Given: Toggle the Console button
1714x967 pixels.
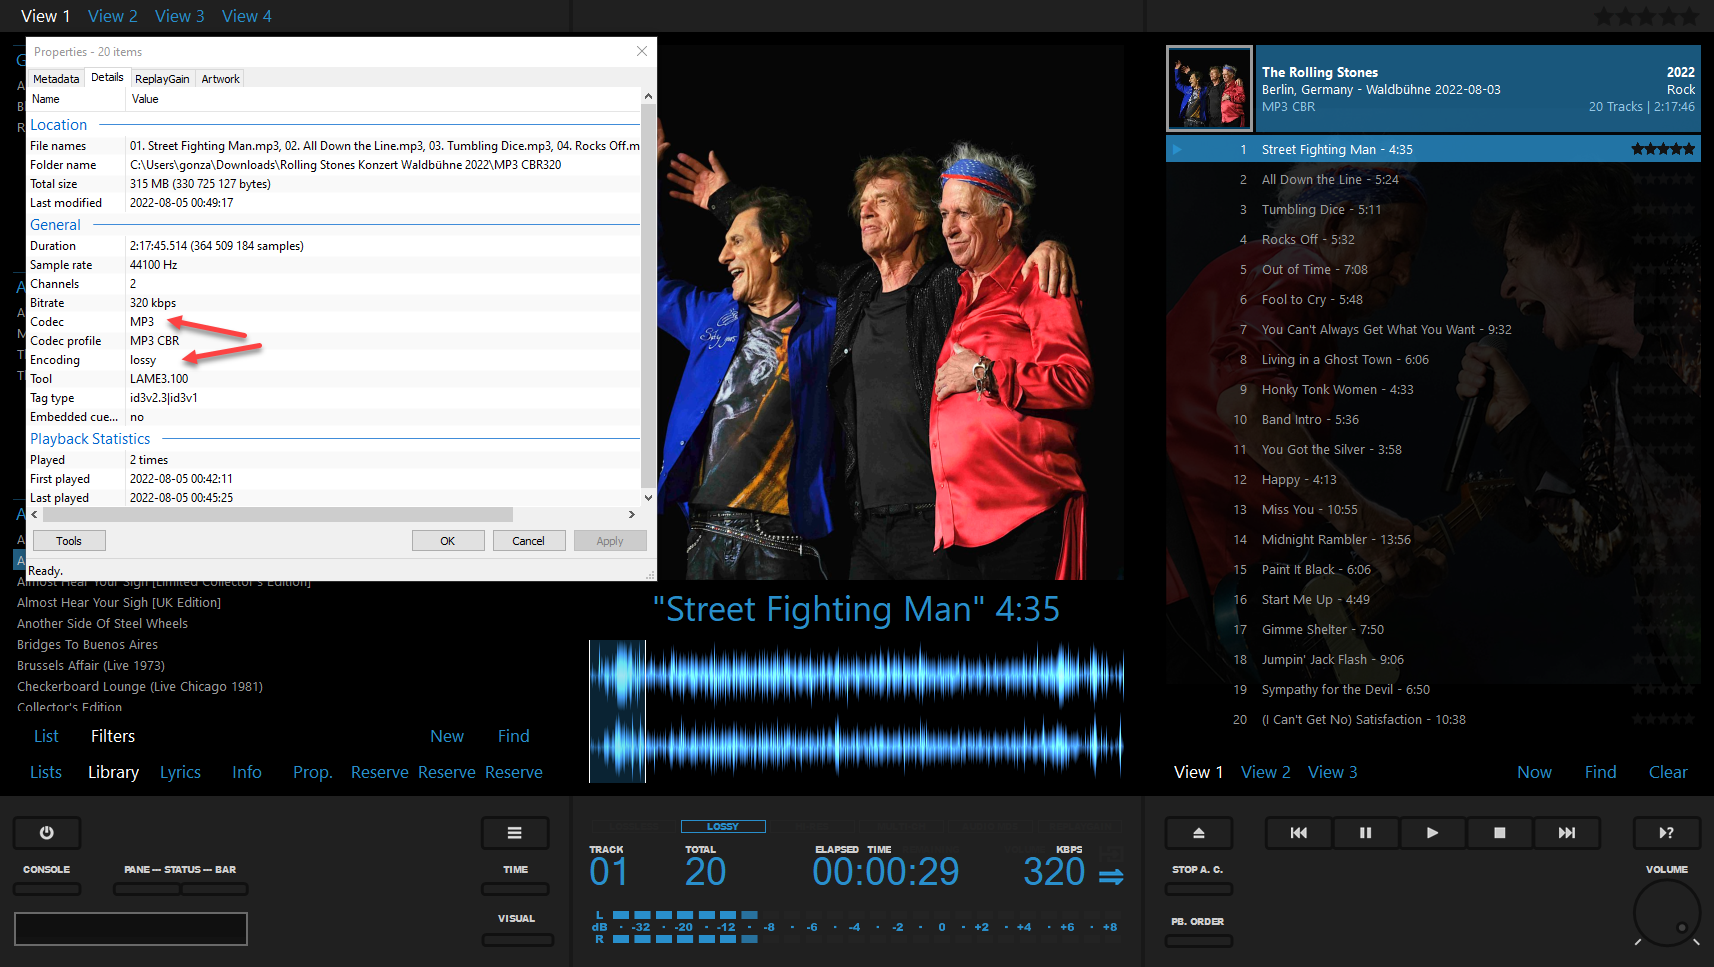Looking at the screenshot, I should 47,888.
